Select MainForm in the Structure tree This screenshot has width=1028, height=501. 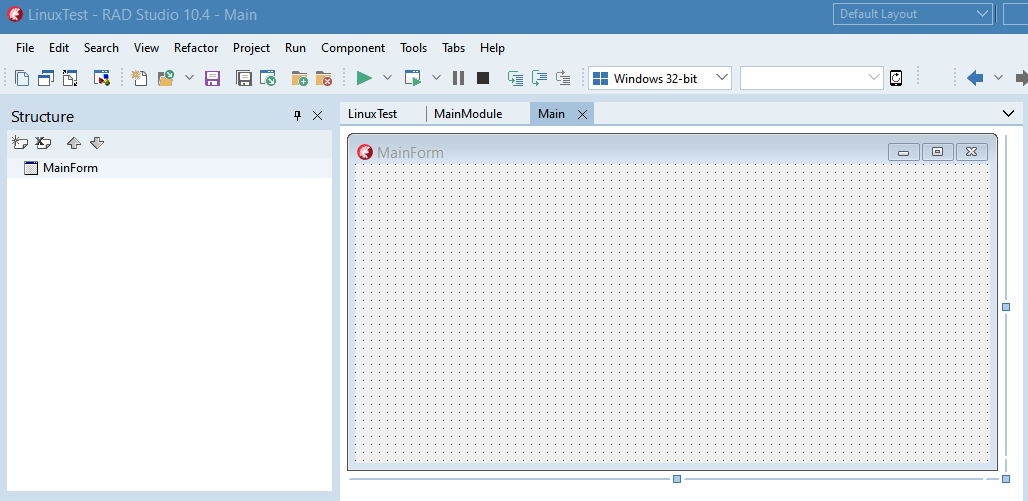click(70, 168)
